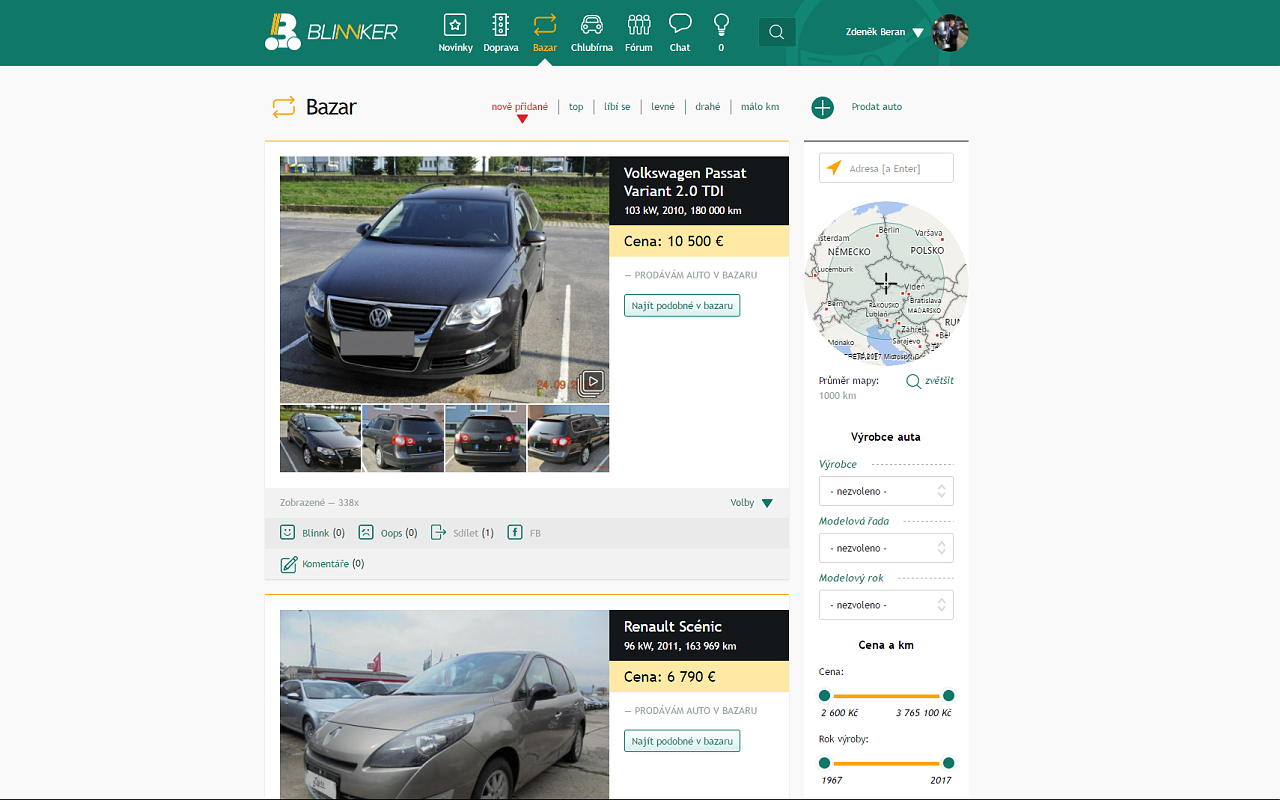
Task: Open the Modelová řada dropdown
Action: [x=886, y=548]
